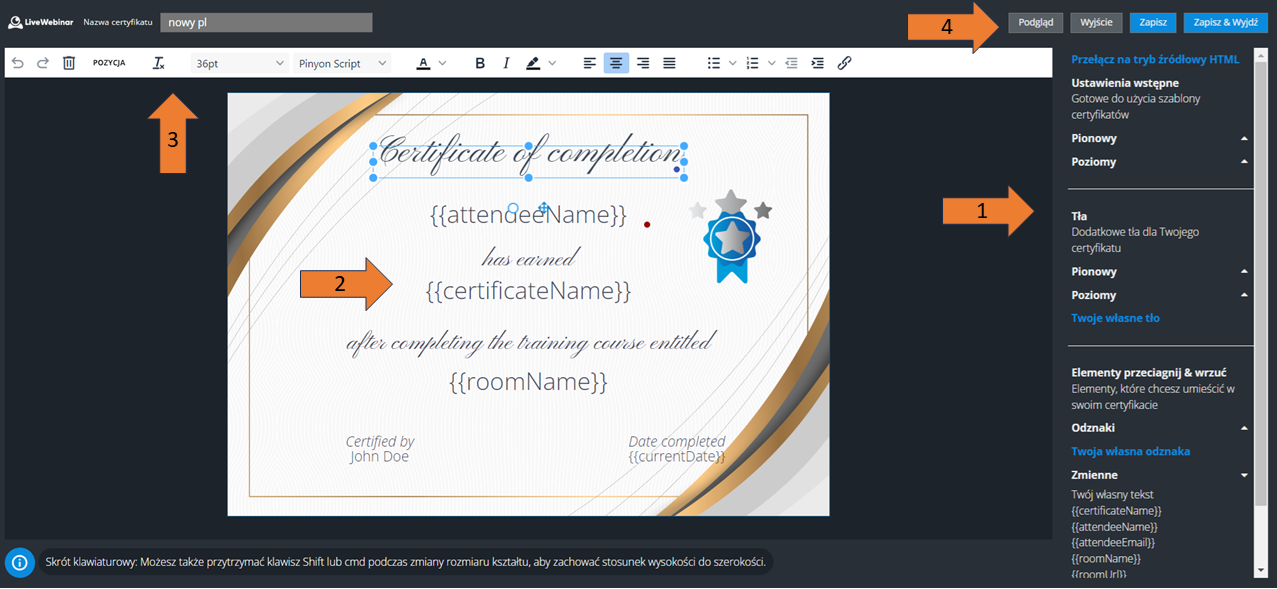Click the Zapisz & Wyjdź button

click(x=1225, y=22)
